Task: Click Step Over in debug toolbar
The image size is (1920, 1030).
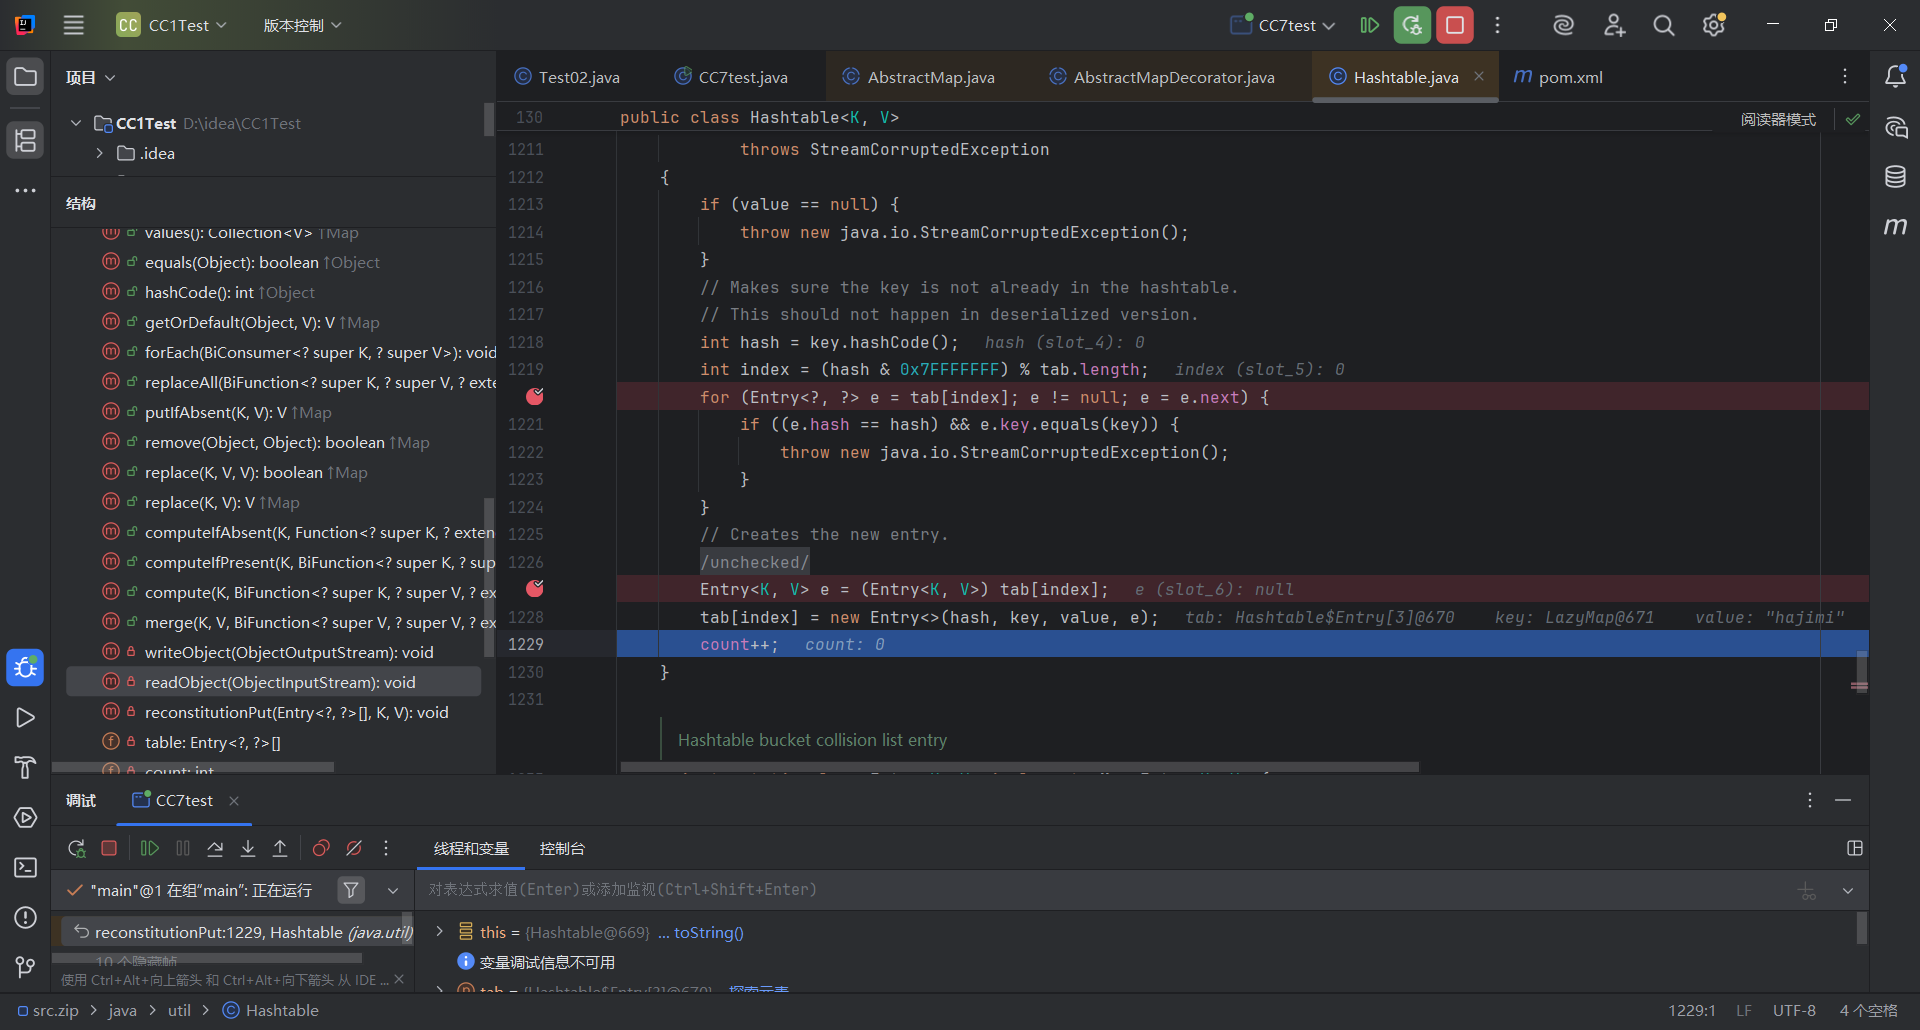Action: pyautogui.click(x=215, y=848)
